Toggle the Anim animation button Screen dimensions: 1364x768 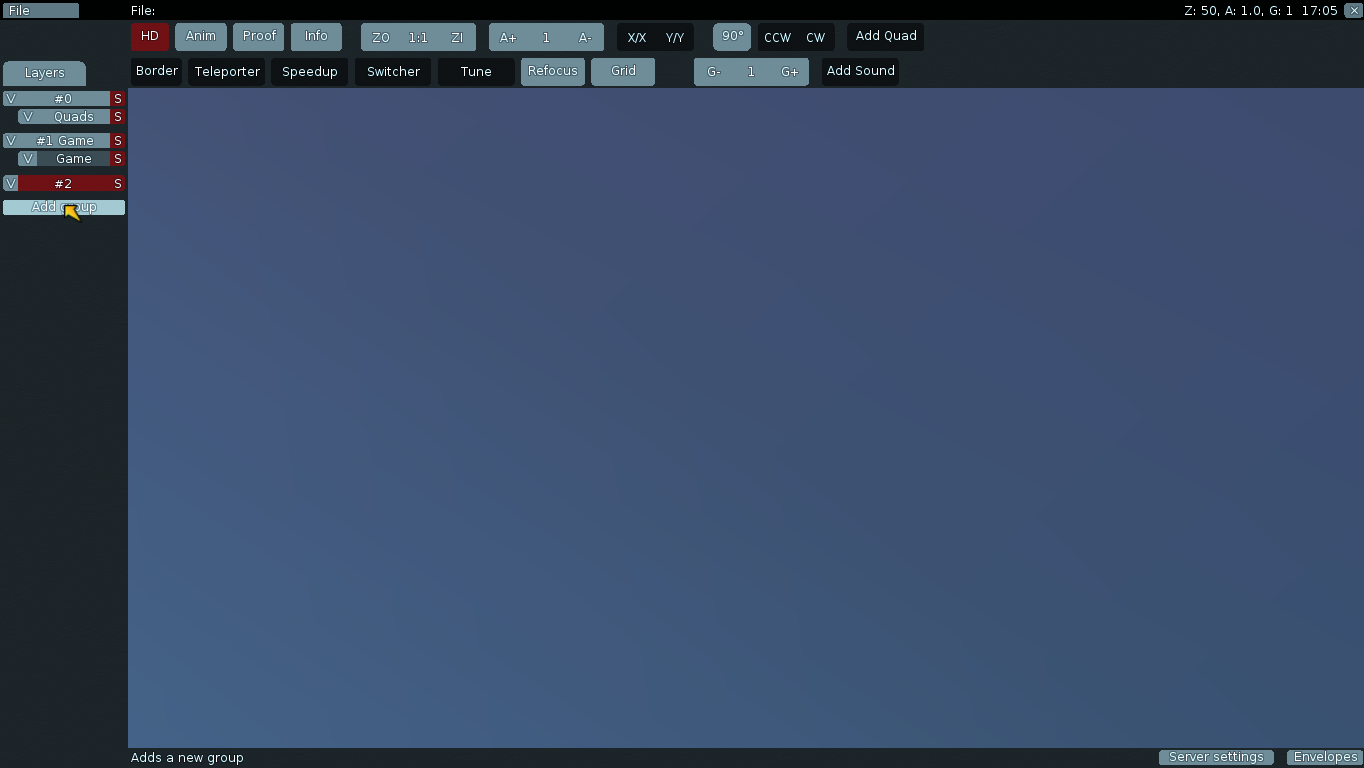coord(200,37)
